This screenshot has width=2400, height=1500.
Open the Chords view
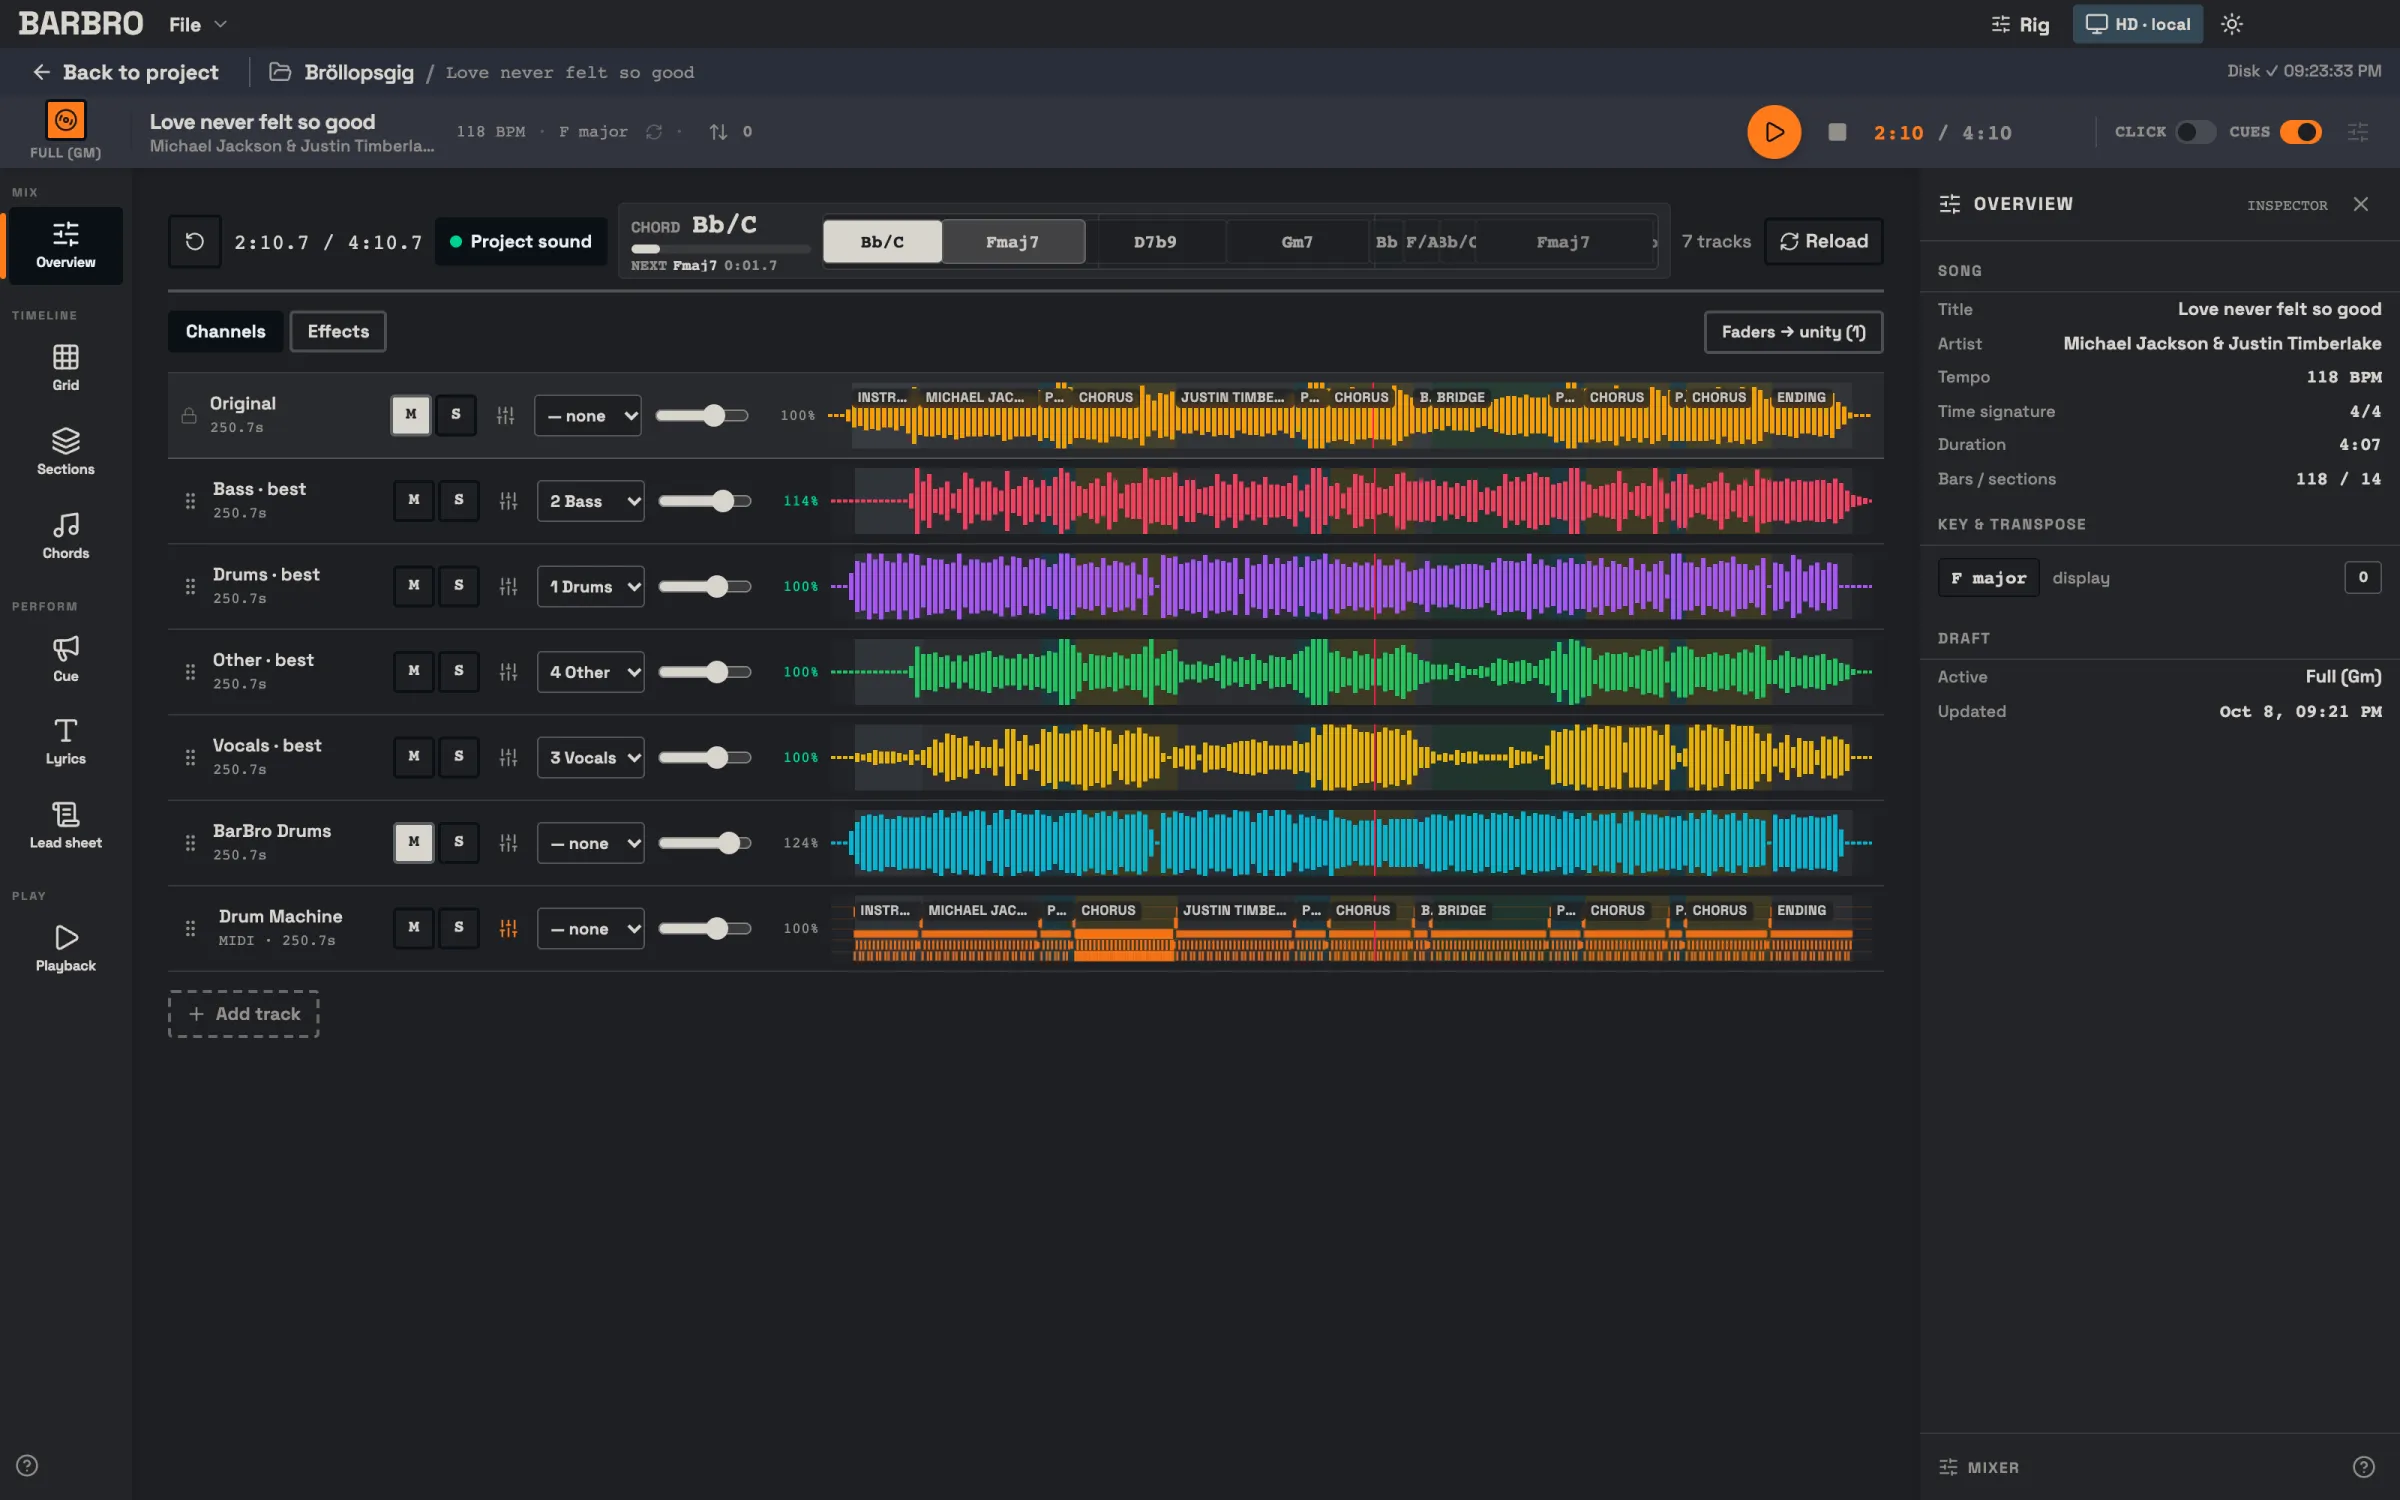click(x=65, y=535)
